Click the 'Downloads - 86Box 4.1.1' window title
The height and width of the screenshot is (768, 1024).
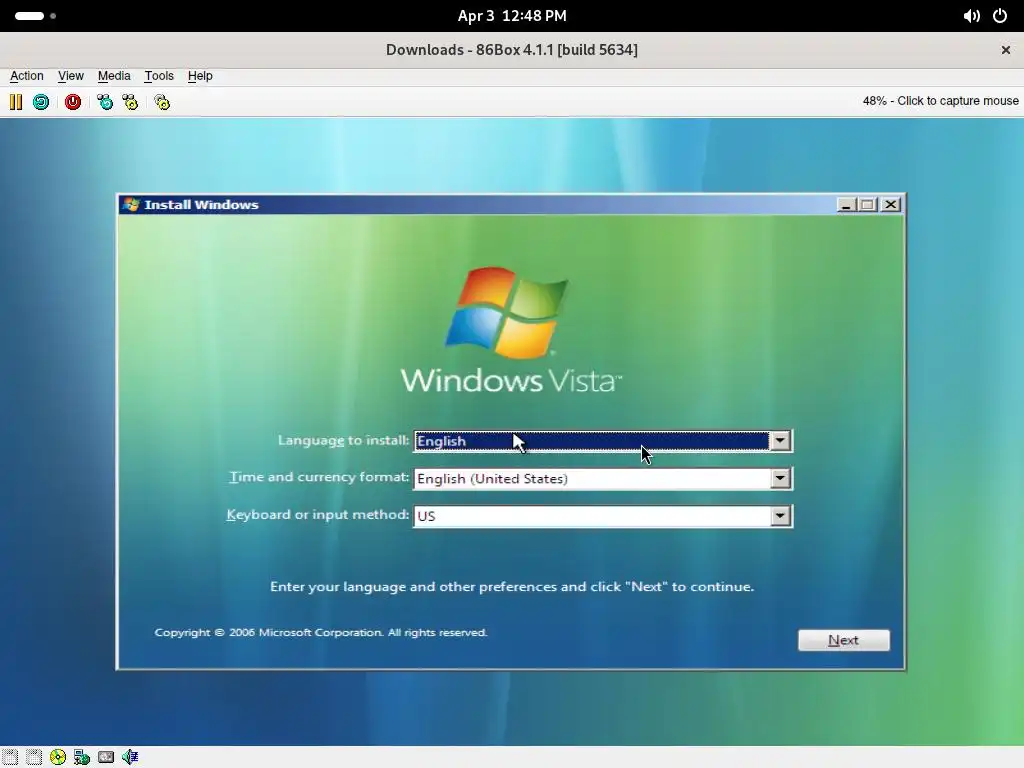[x=511, y=50]
